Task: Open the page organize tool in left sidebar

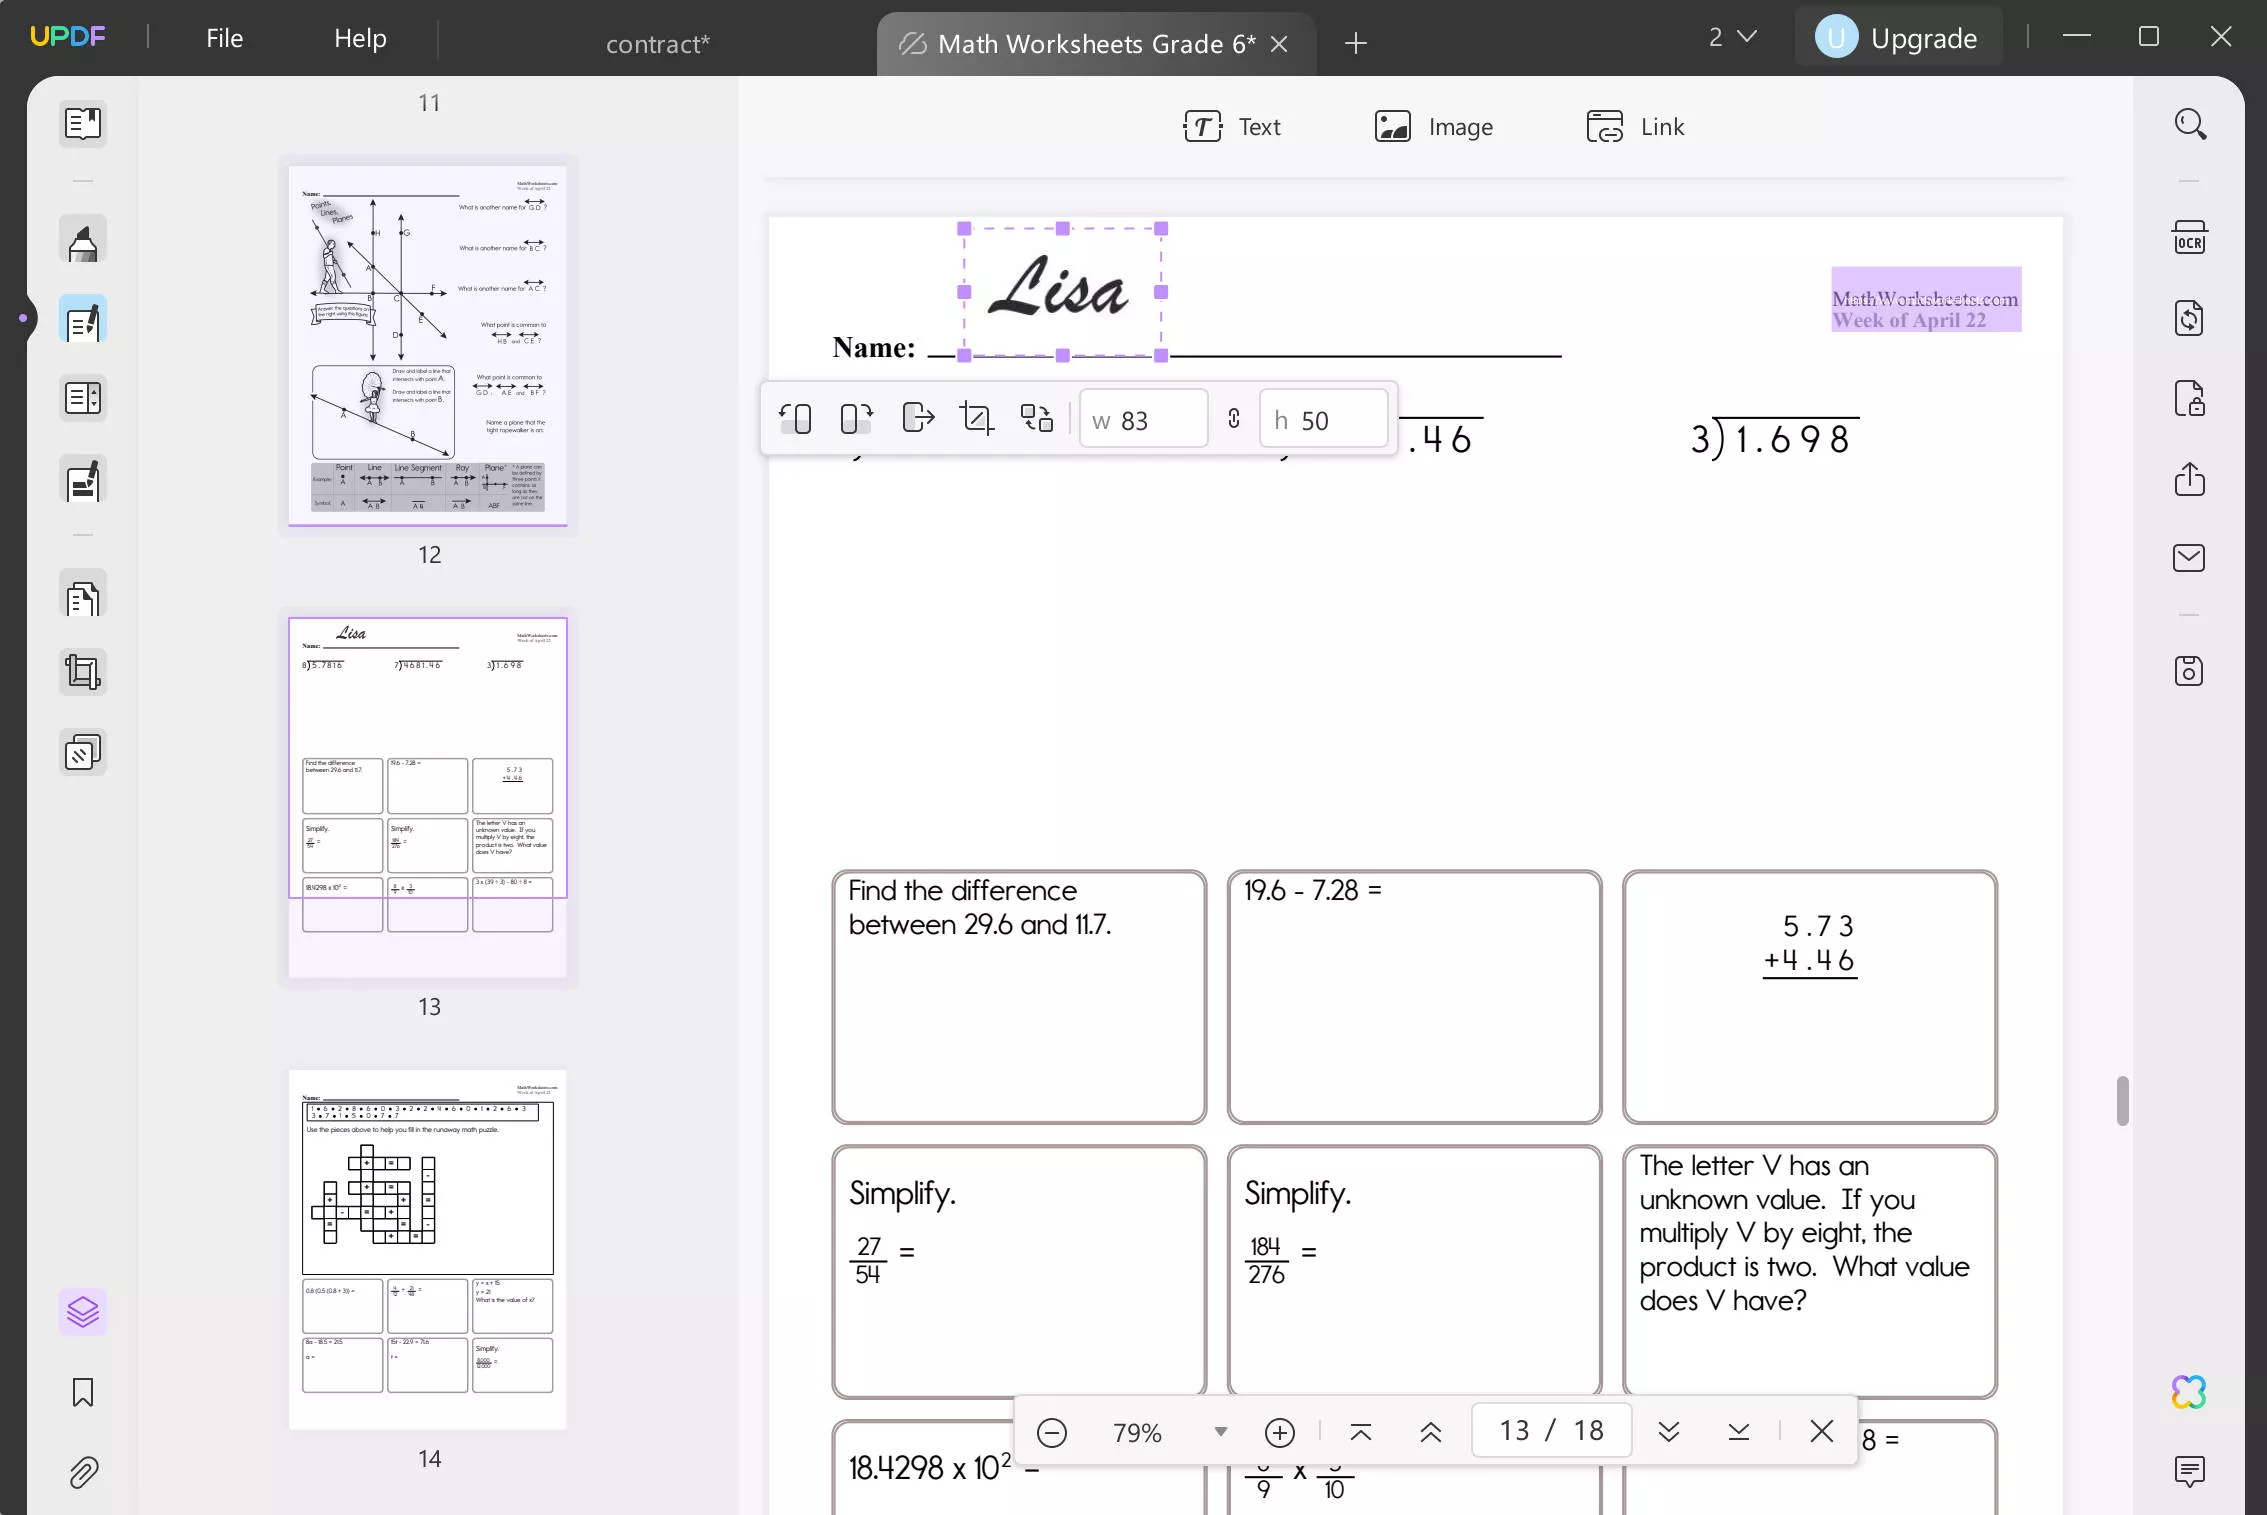Action: [83, 595]
